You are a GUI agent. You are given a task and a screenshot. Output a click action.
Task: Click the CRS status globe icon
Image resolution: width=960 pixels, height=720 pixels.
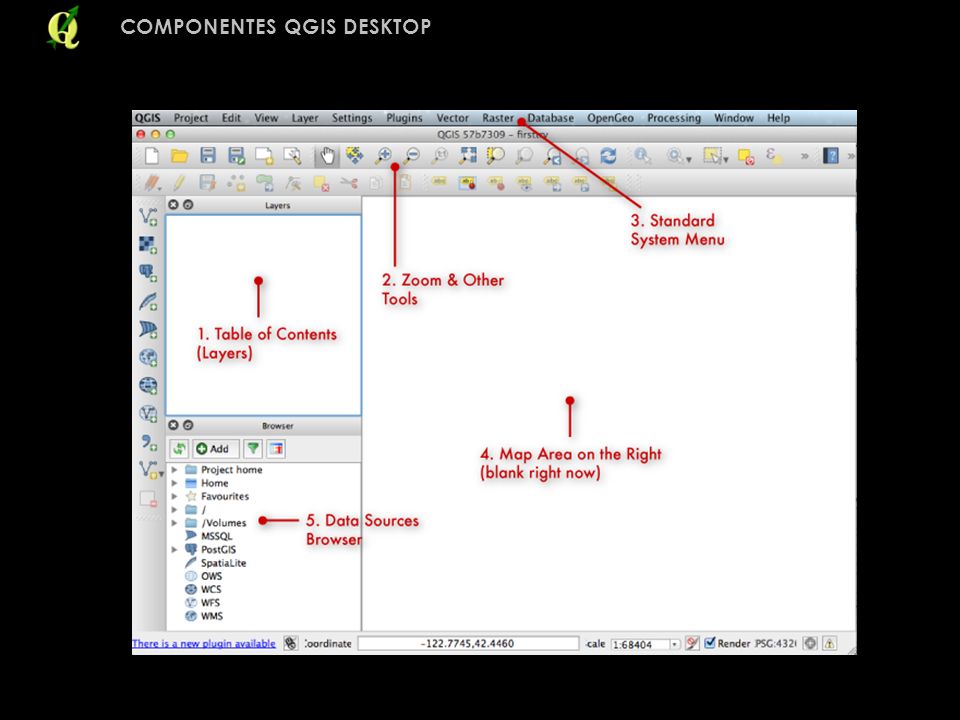coord(810,643)
